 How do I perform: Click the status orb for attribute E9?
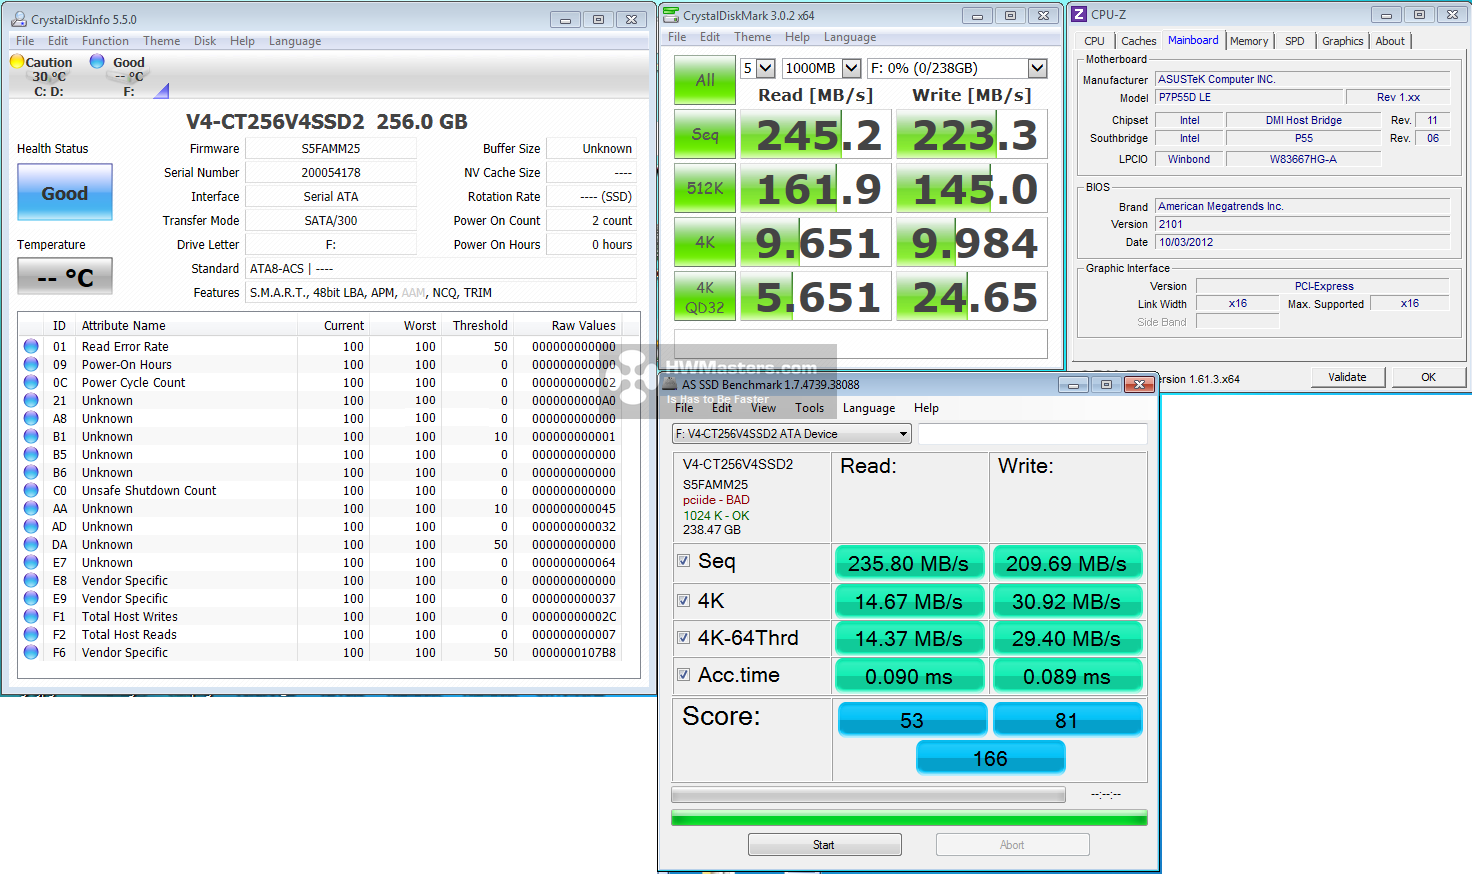[x=31, y=598]
